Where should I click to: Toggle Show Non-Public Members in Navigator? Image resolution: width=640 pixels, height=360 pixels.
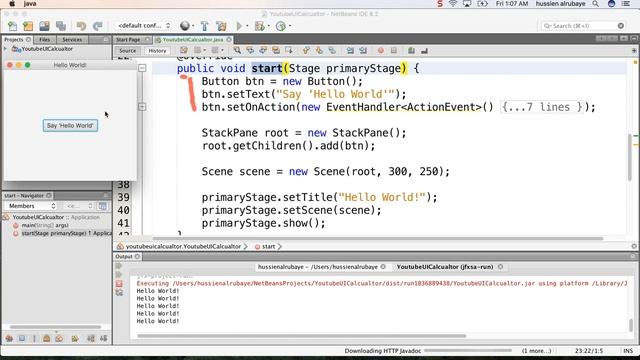click(47, 338)
